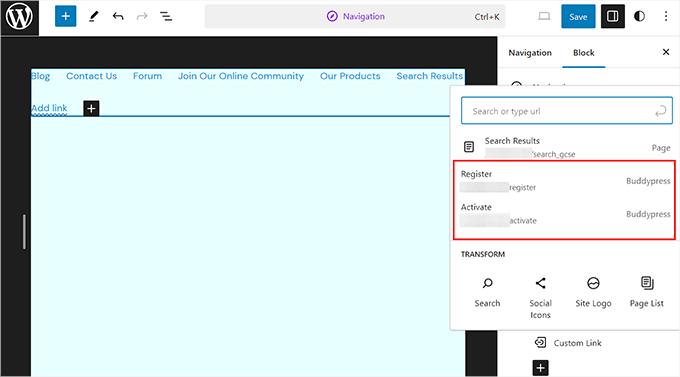The width and height of the screenshot is (680, 377).
Task: Select the Custom Link item in sidebar
Action: [x=568, y=343]
